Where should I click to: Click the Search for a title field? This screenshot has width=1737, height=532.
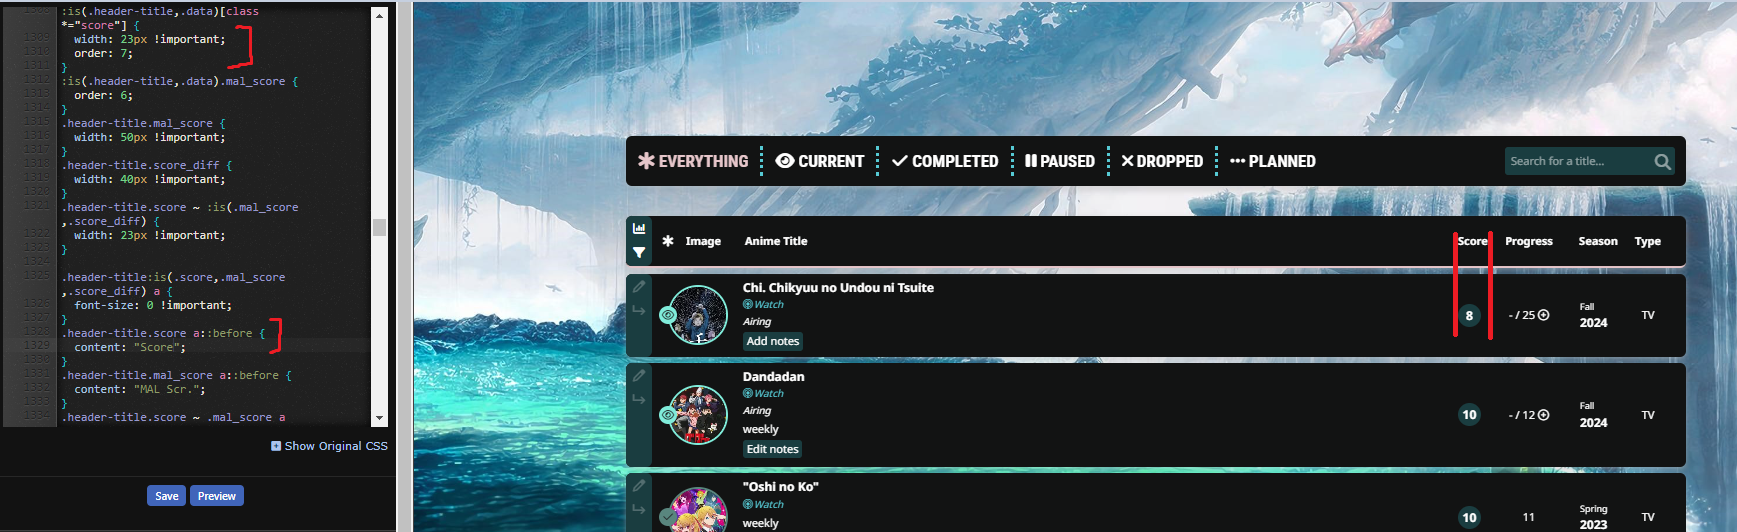point(1577,161)
